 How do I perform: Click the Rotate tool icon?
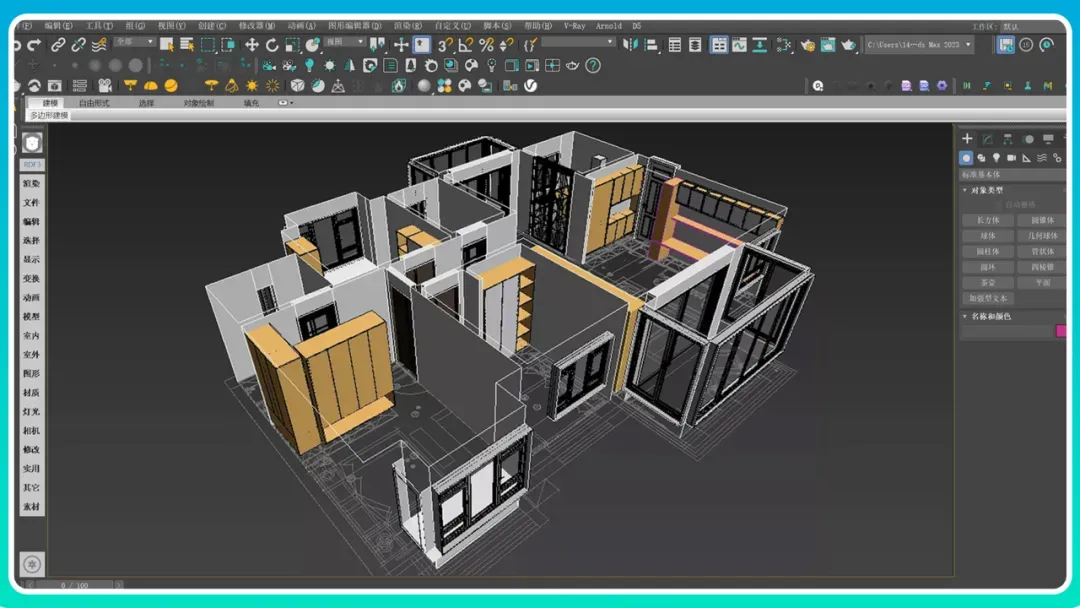click(272, 45)
